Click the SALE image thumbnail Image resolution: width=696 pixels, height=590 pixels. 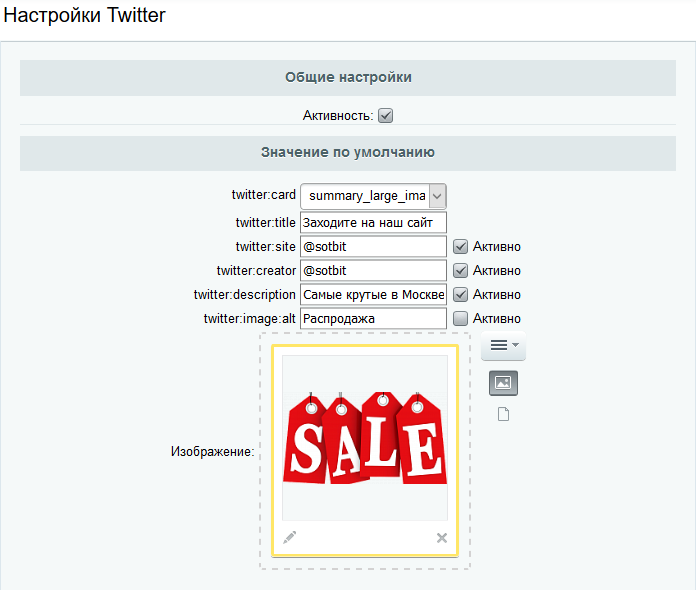point(365,437)
